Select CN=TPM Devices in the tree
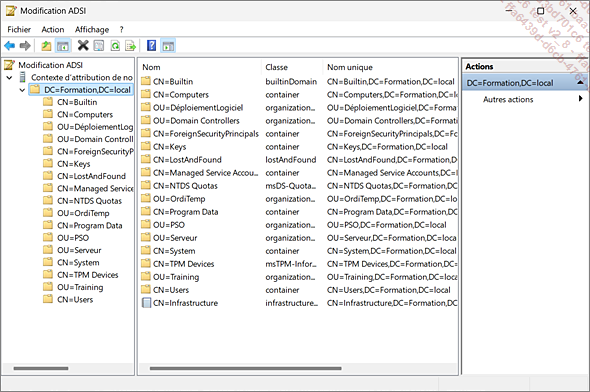This screenshot has height=392, width=590. point(88,275)
